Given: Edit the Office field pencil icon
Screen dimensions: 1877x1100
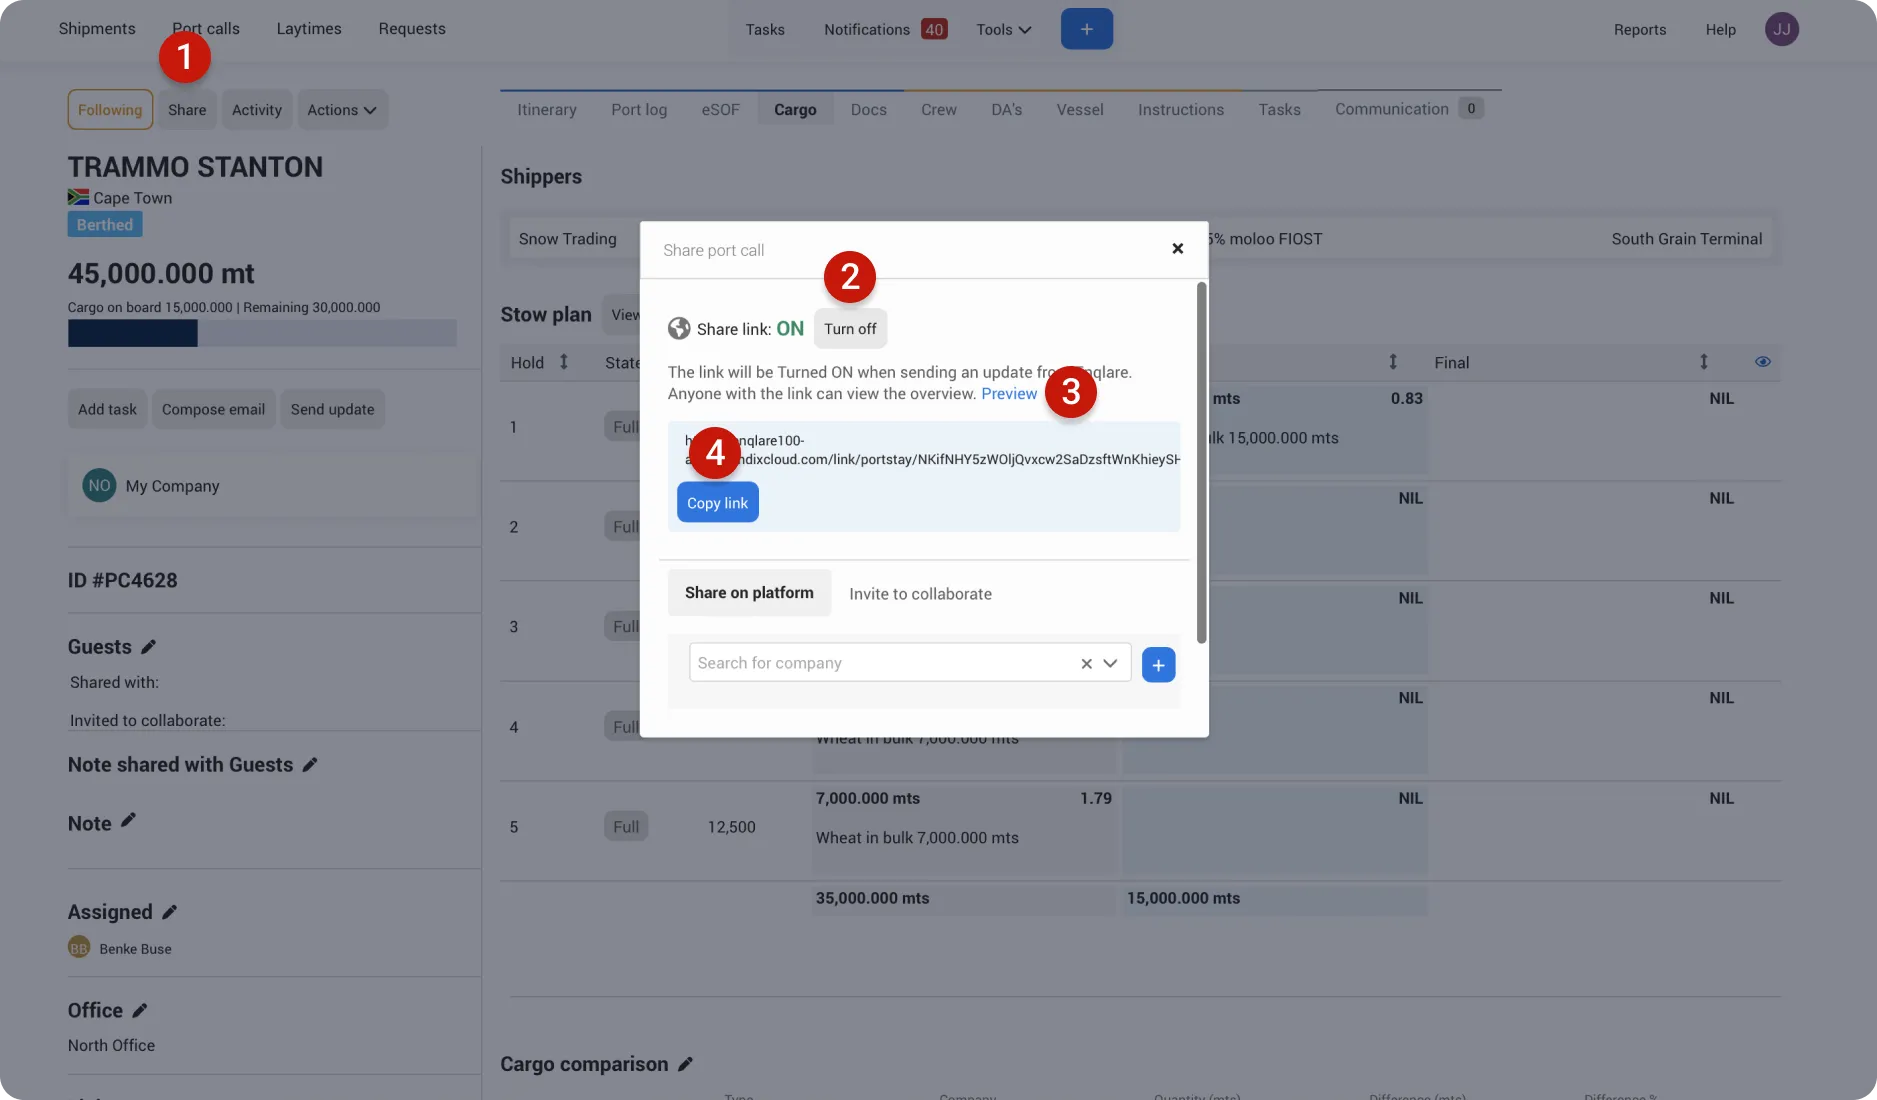Looking at the screenshot, I should (x=140, y=1011).
